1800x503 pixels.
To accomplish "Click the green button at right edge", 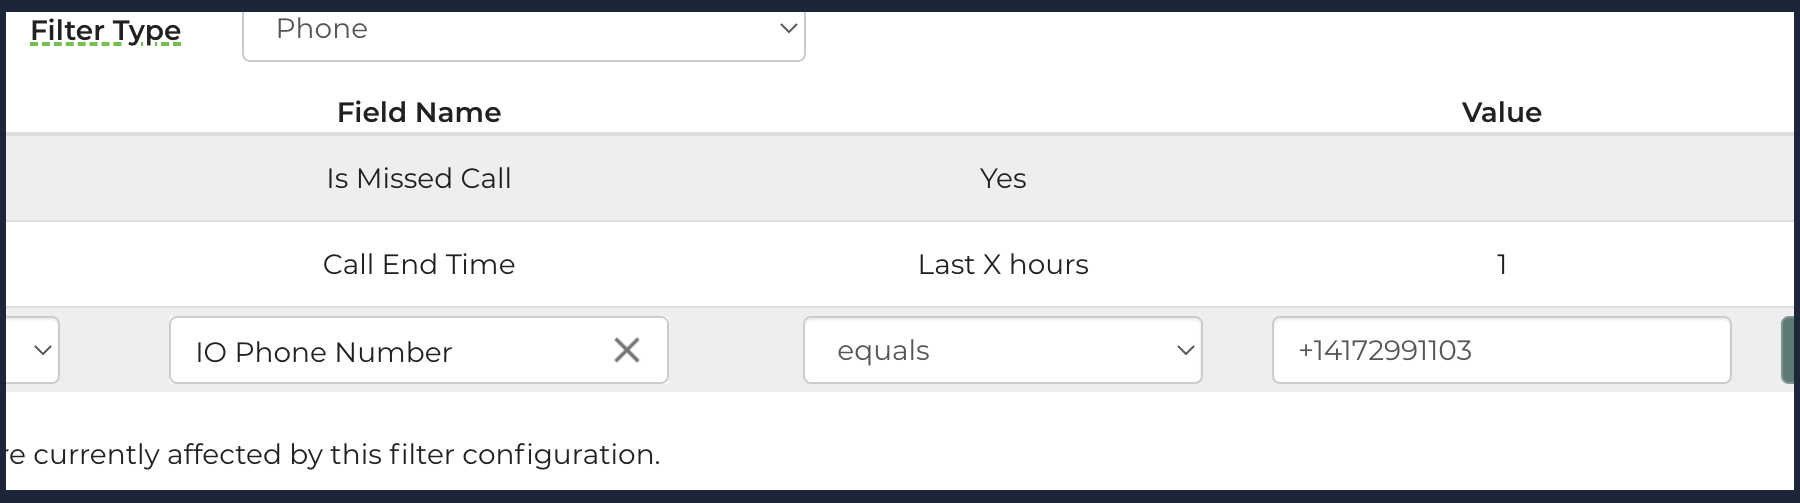I will point(1790,350).
